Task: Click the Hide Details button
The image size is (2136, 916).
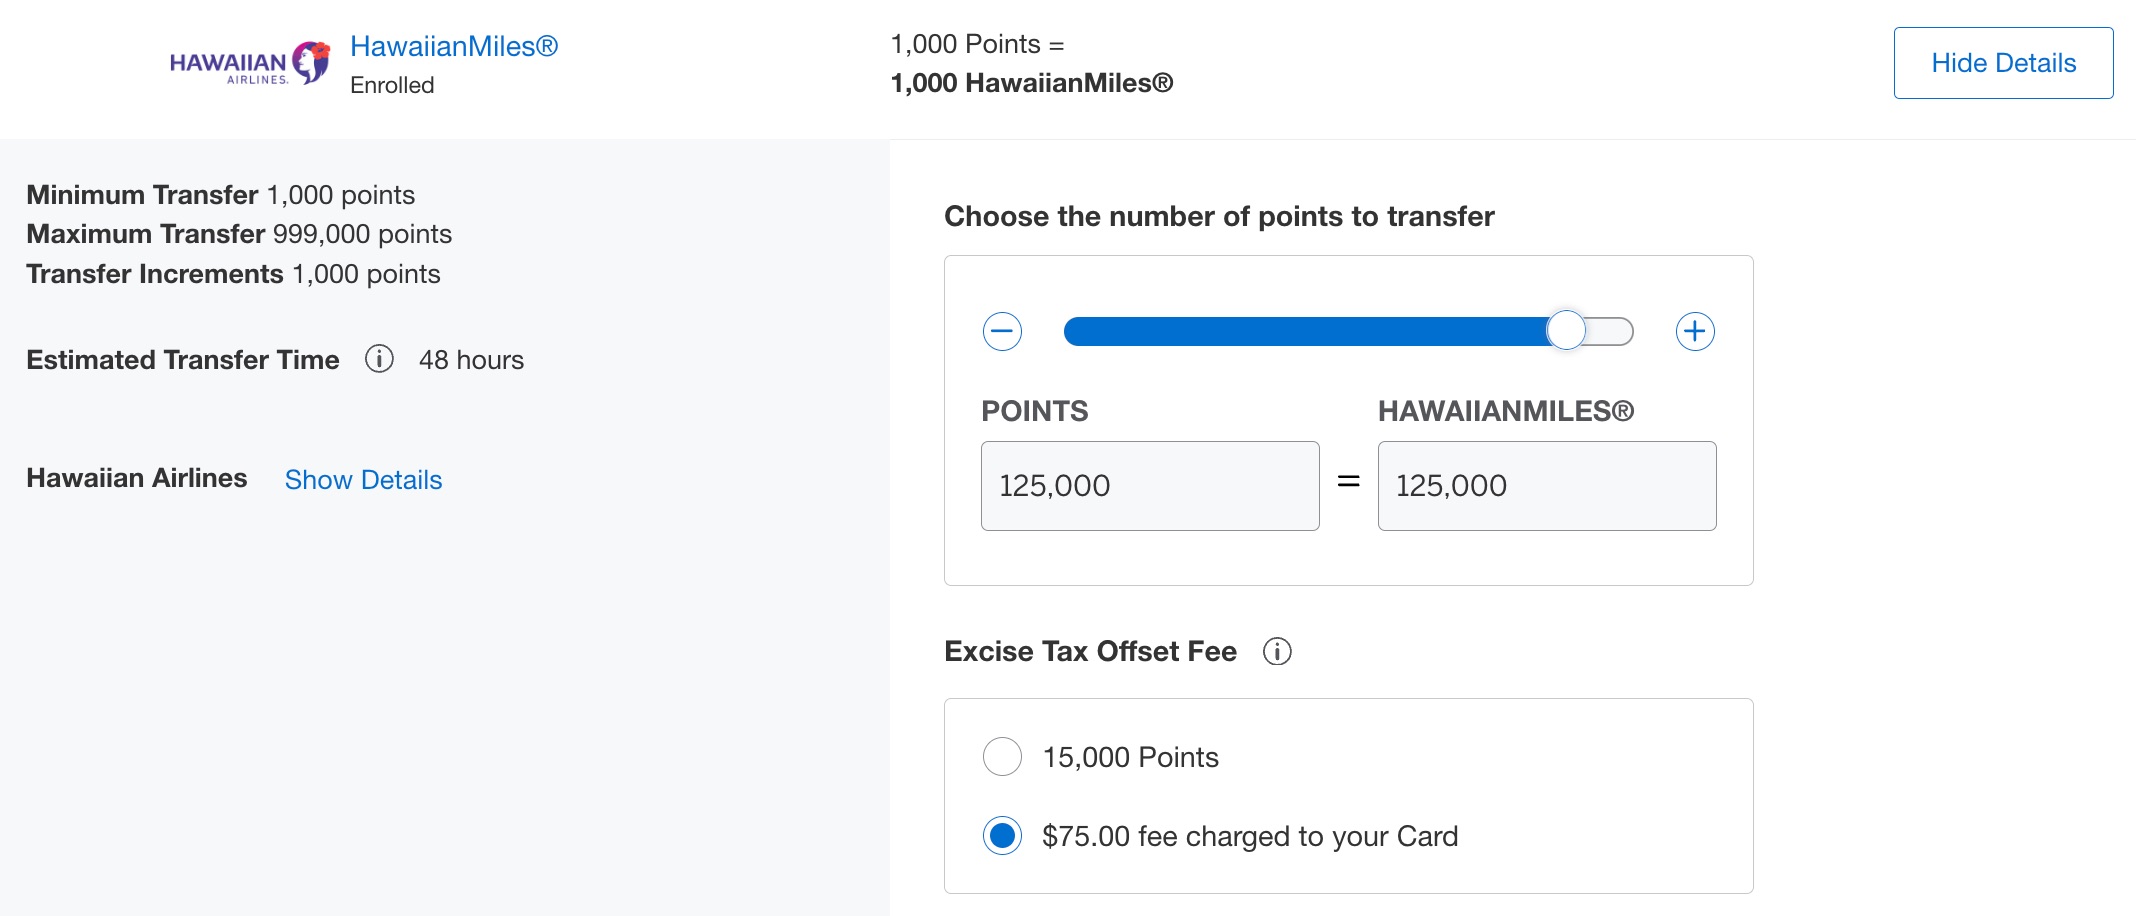Action: point(2002,62)
